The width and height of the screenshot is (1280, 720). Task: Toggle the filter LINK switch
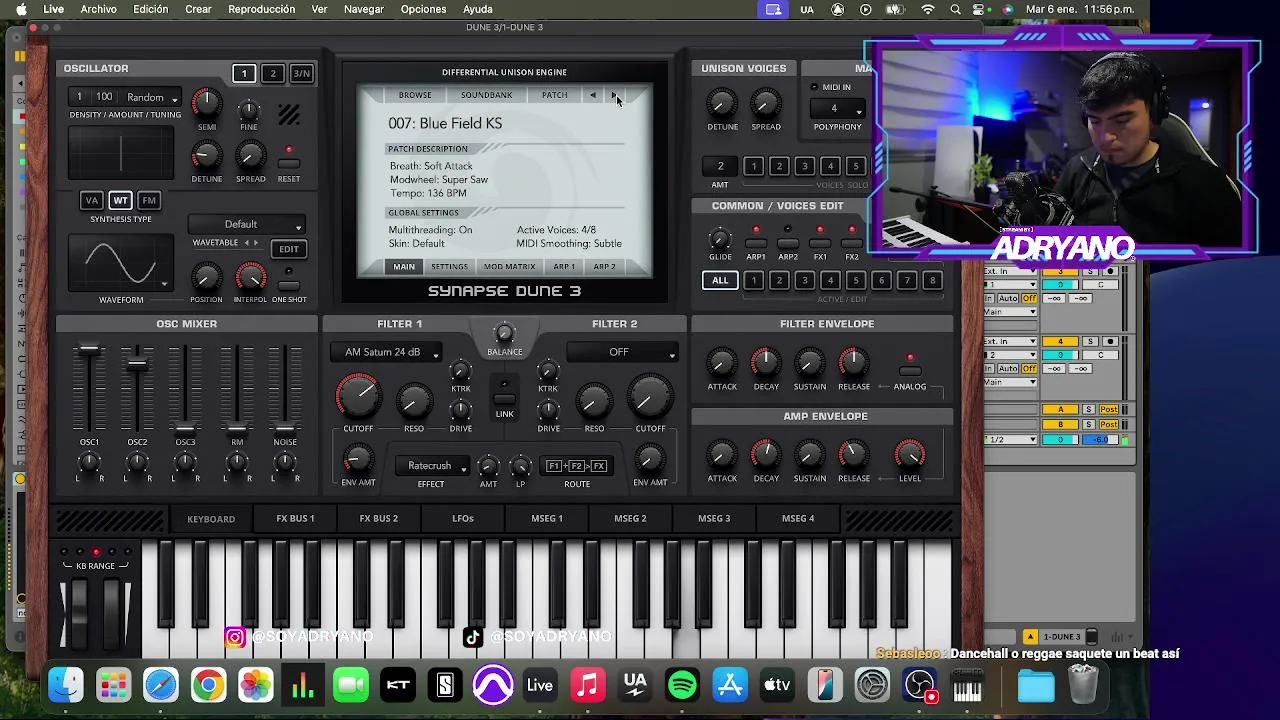(x=504, y=397)
